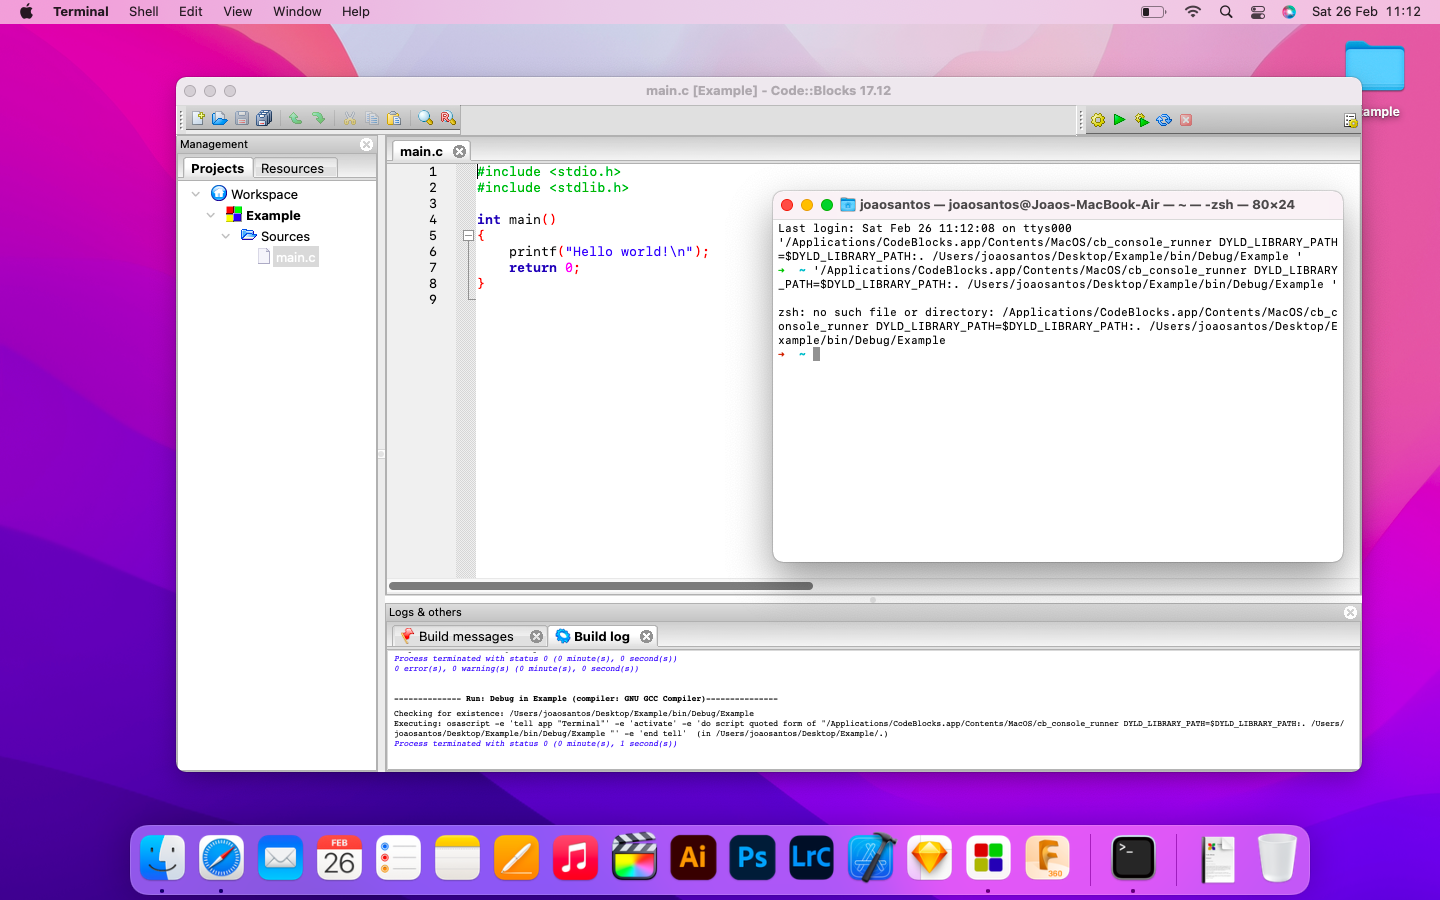Image resolution: width=1440 pixels, height=900 pixels.
Task: Click the blue Rebuild icon
Action: pos(1164,120)
